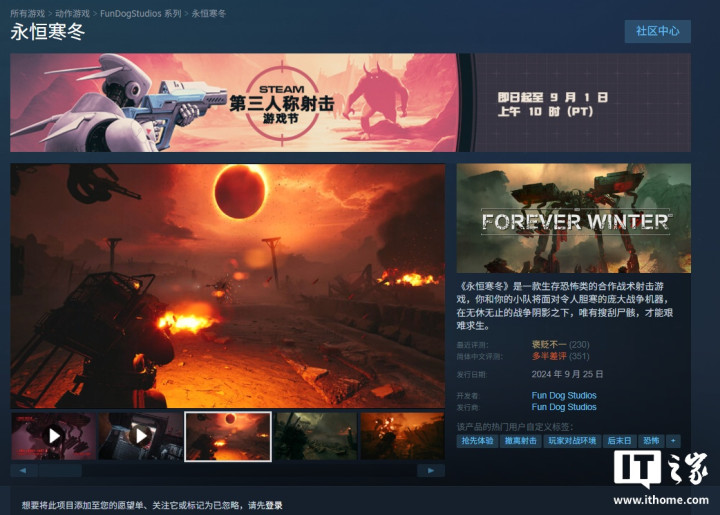Click the main eclipse screenshot
720x515 pixels.
(x=228, y=285)
